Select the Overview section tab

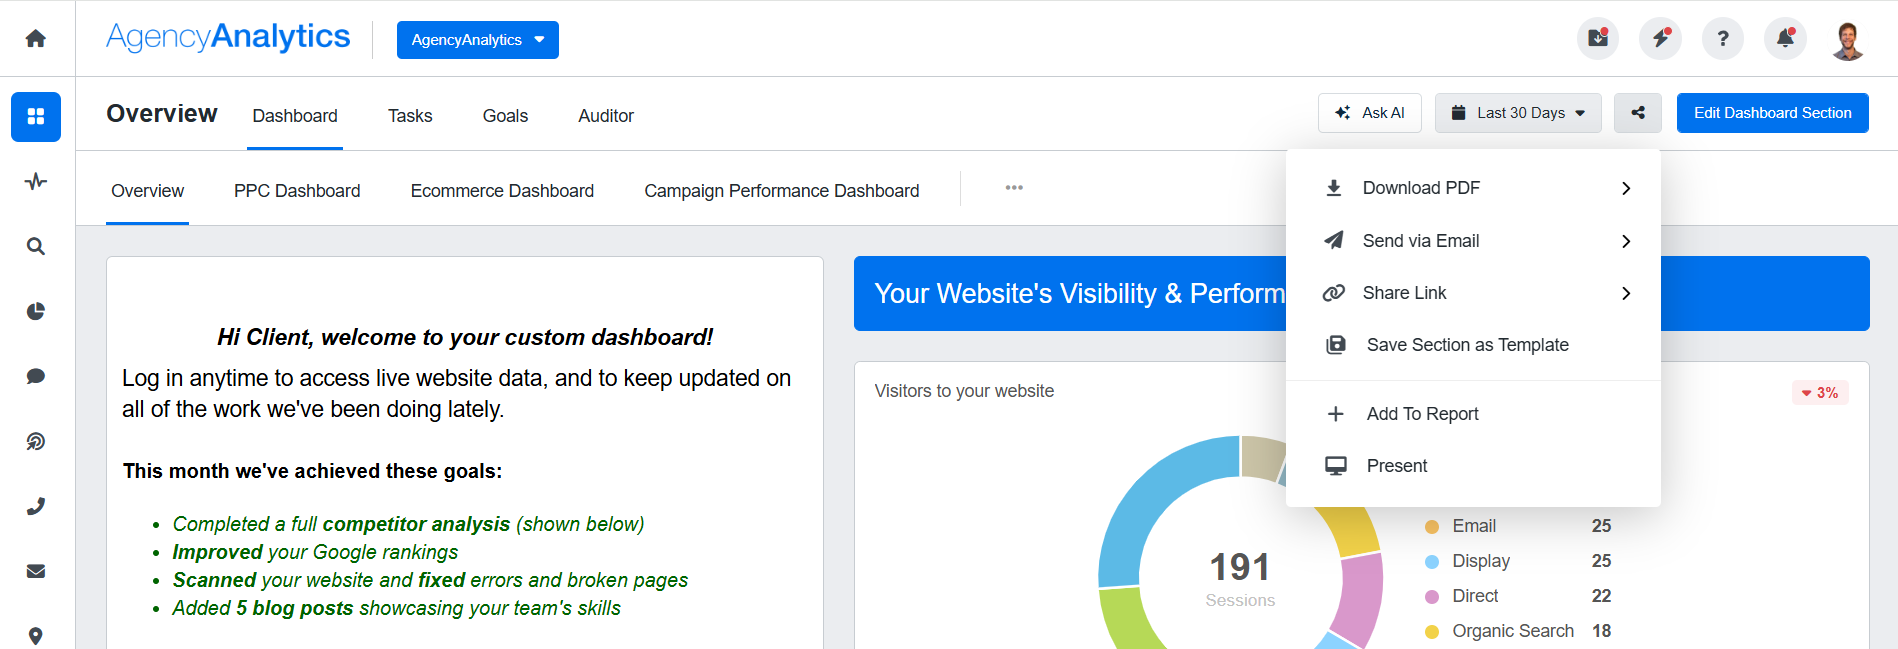coord(147,191)
